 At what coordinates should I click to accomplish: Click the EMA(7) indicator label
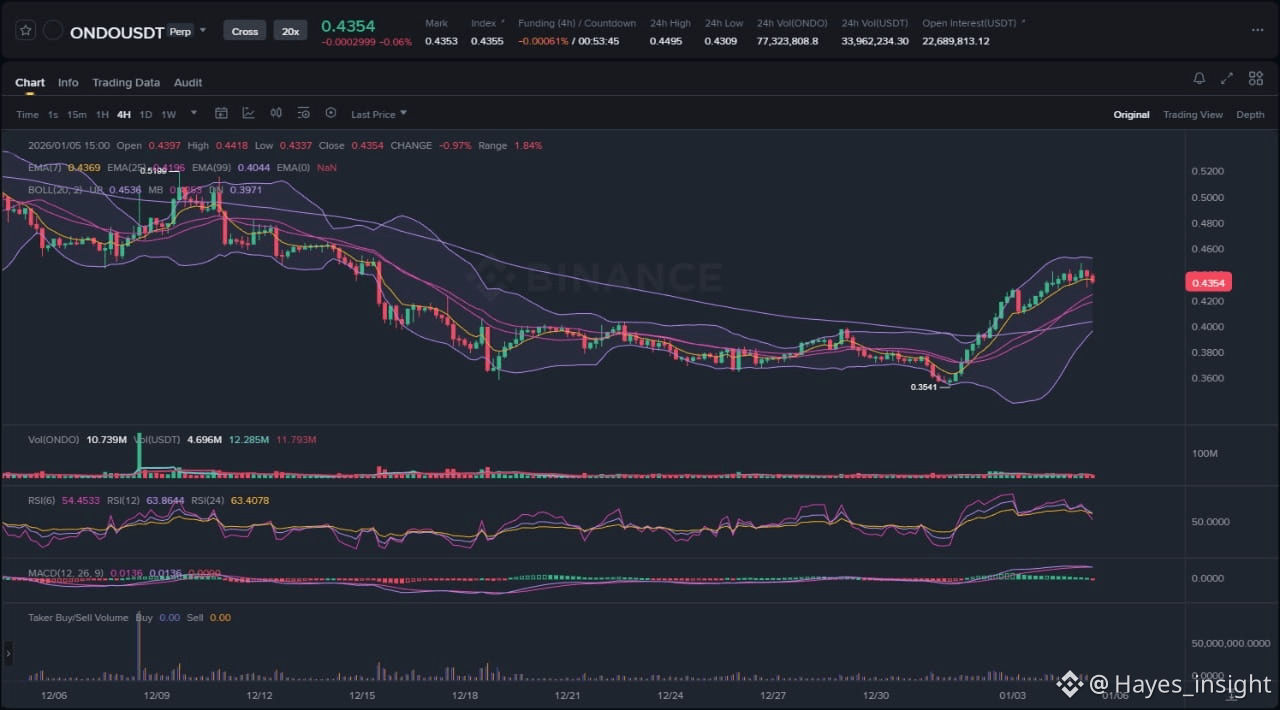(x=44, y=168)
